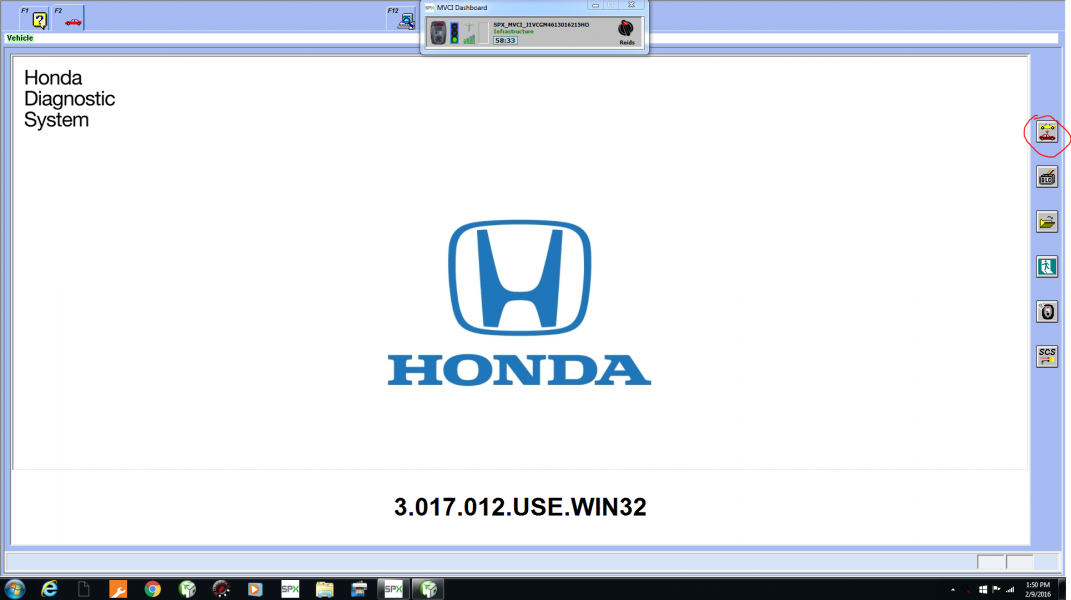Launch Internet Explorer from the taskbar
This screenshot has width=1071, height=600.
coord(49,589)
